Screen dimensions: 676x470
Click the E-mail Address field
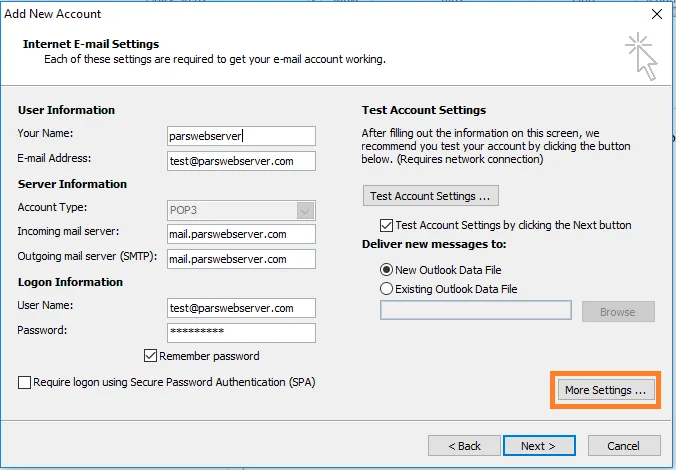click(241, 160)
